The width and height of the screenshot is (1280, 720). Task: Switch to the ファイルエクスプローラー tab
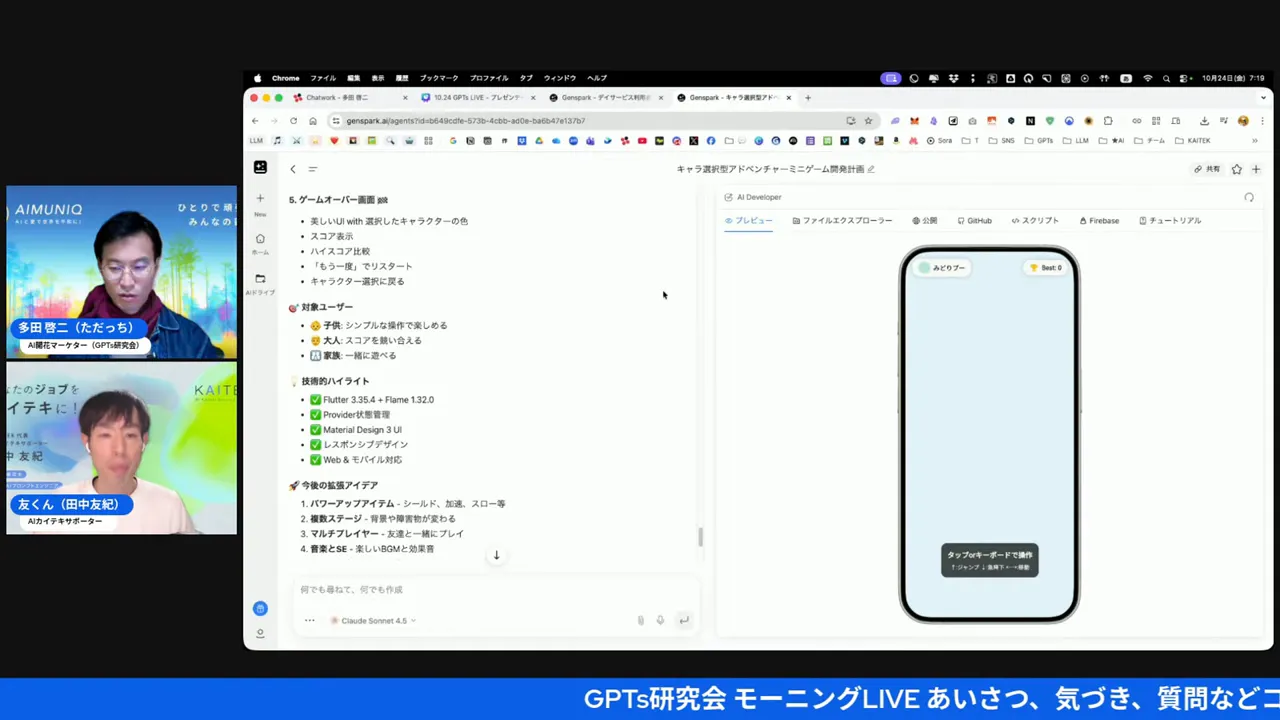pos(842,221)
